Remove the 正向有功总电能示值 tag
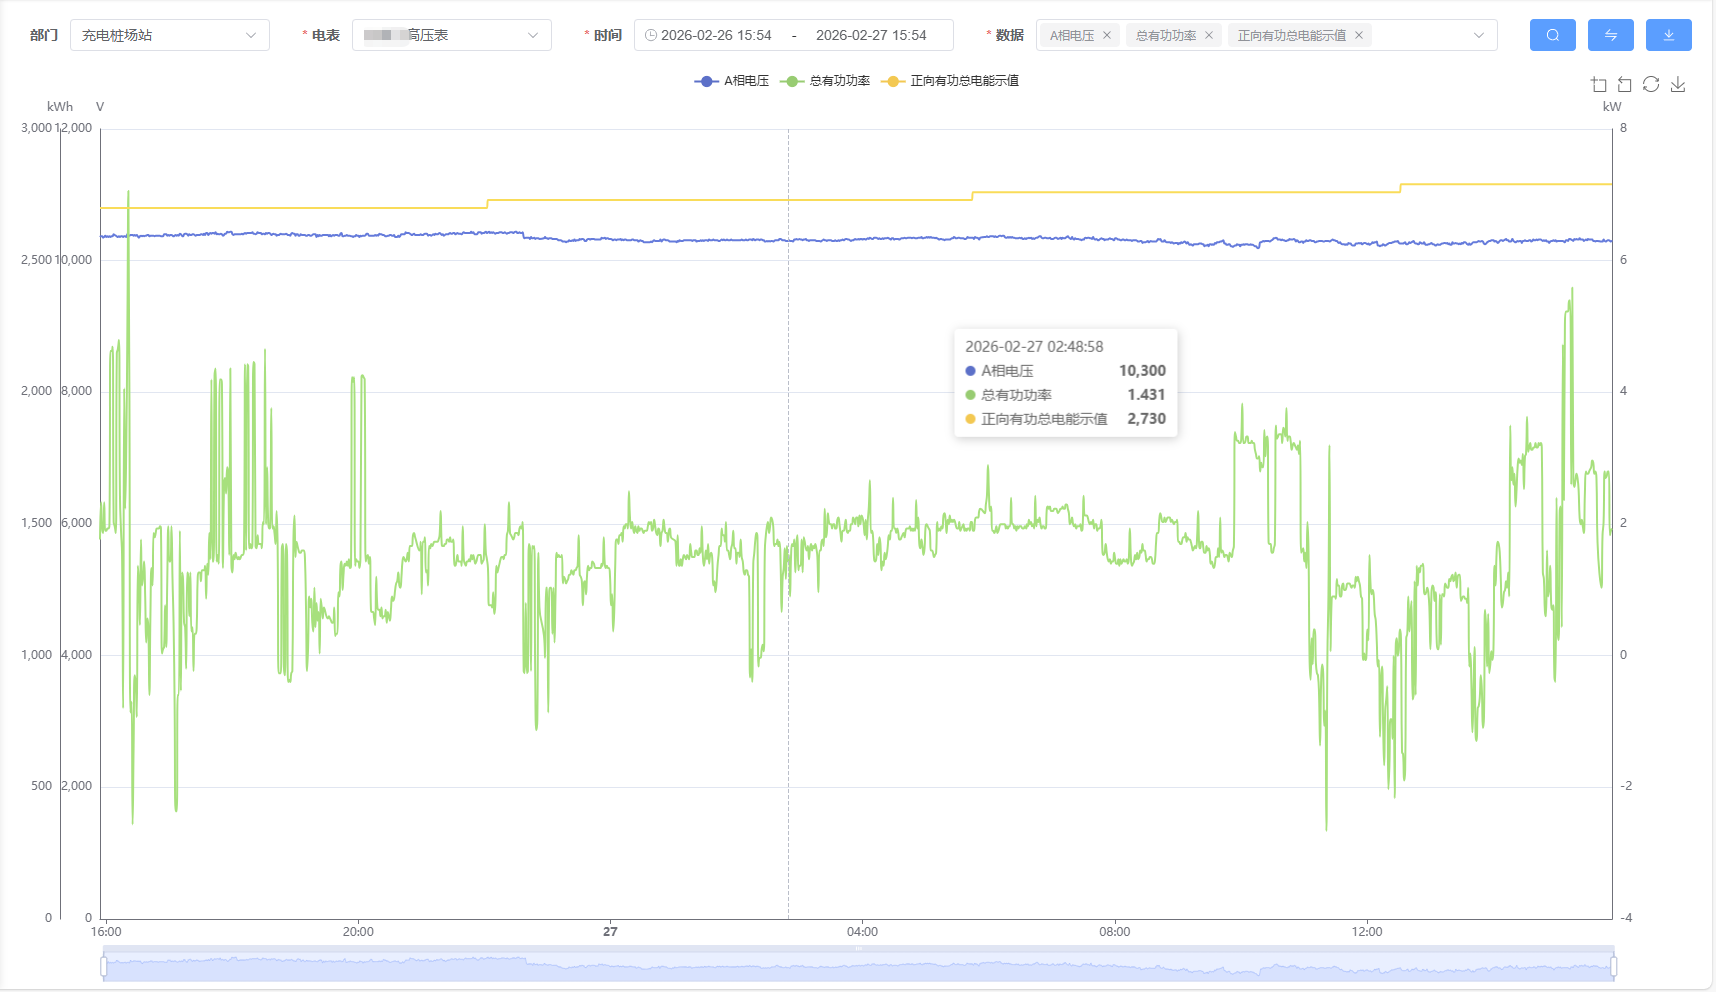The image size is (1716, 992). (1359, 35)
